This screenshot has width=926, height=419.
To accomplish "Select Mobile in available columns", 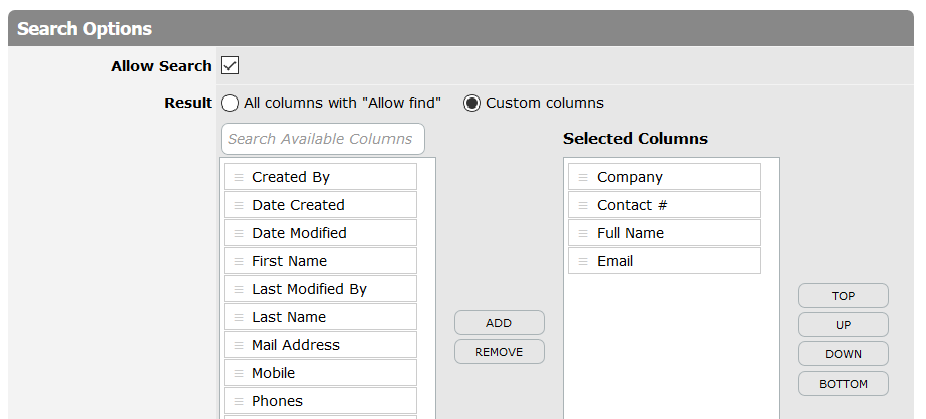I will [x=320, y=373].
